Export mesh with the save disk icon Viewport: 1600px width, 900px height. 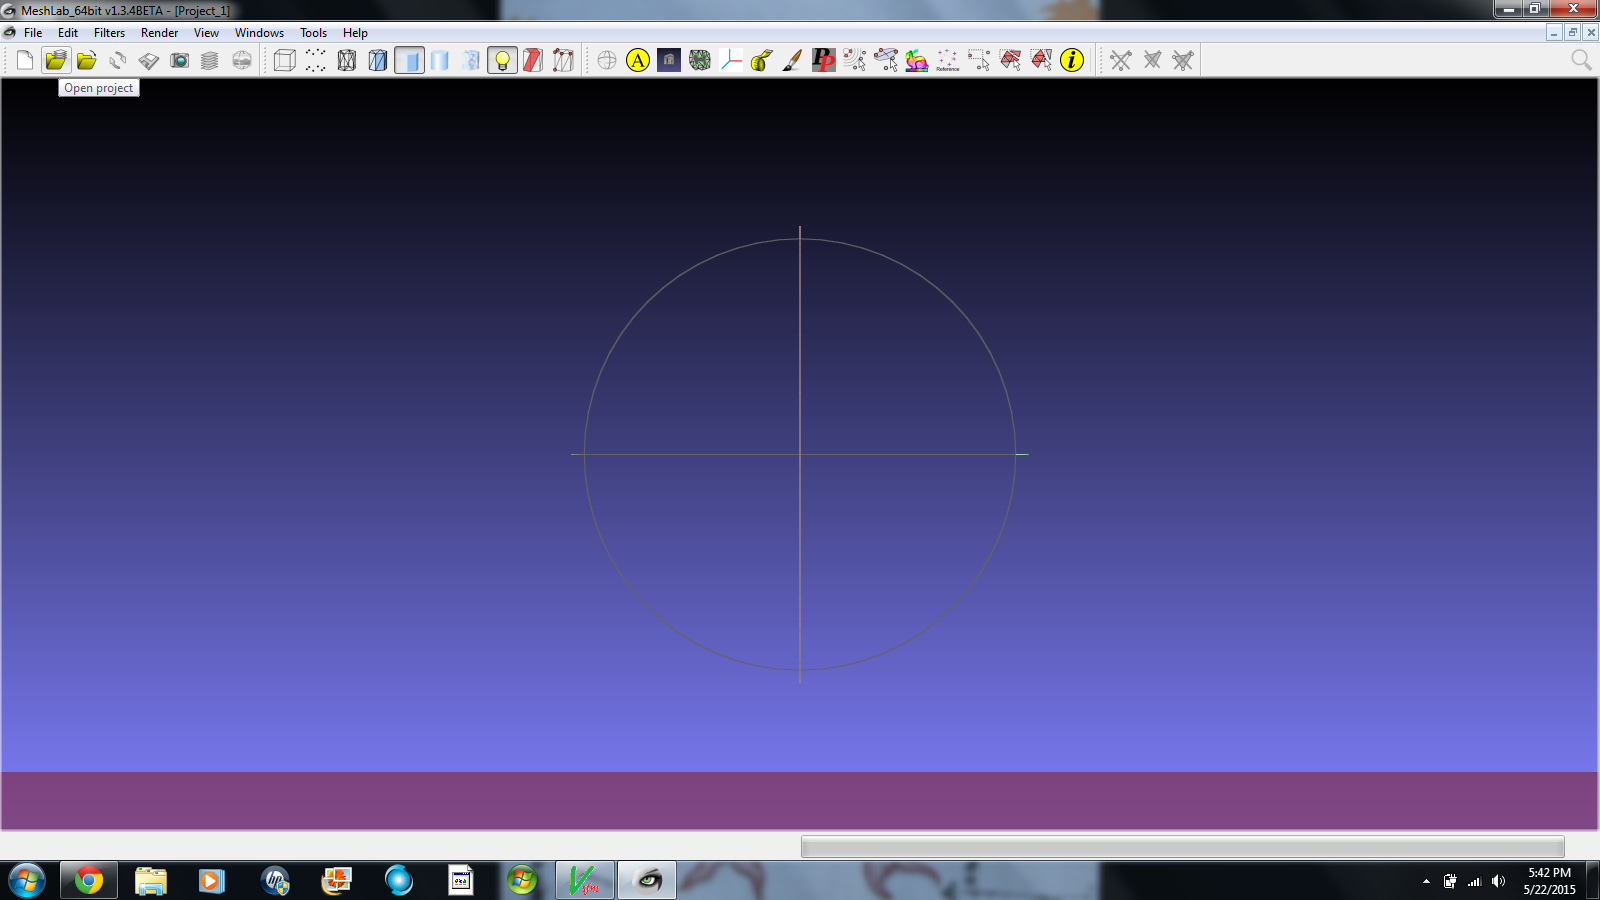[x=149, y=60]
